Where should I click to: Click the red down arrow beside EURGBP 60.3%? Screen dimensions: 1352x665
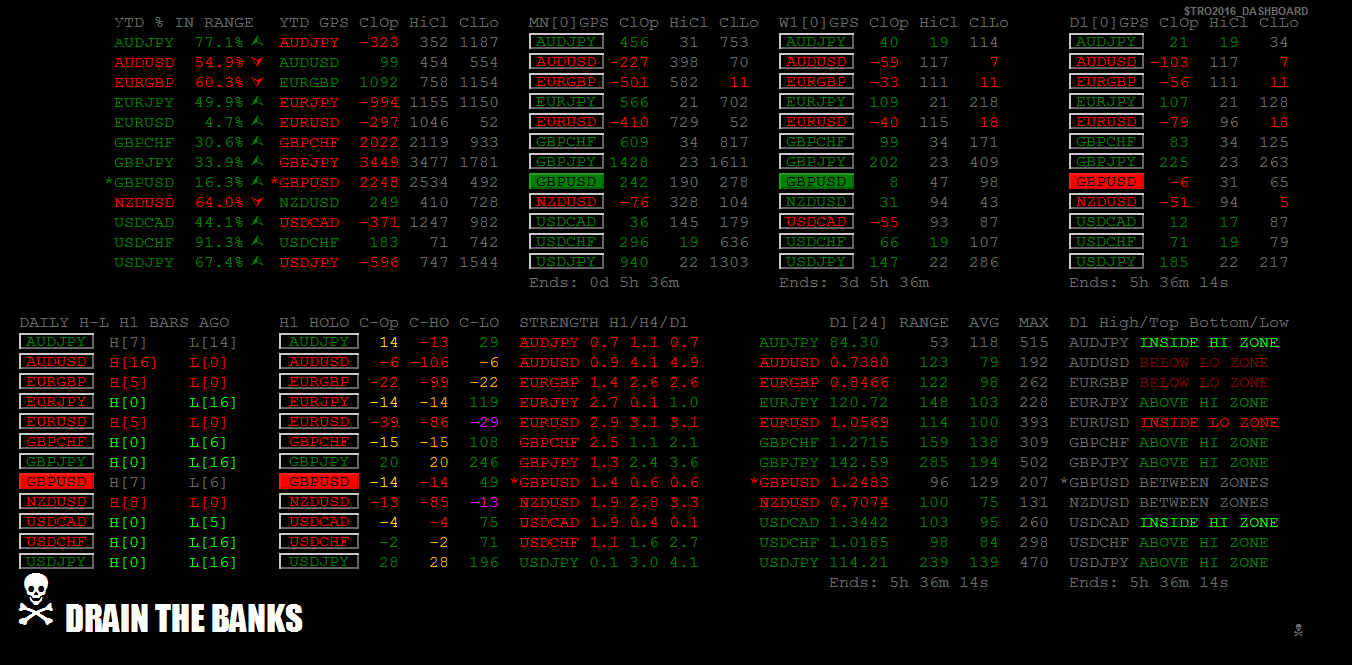(258, 82)
